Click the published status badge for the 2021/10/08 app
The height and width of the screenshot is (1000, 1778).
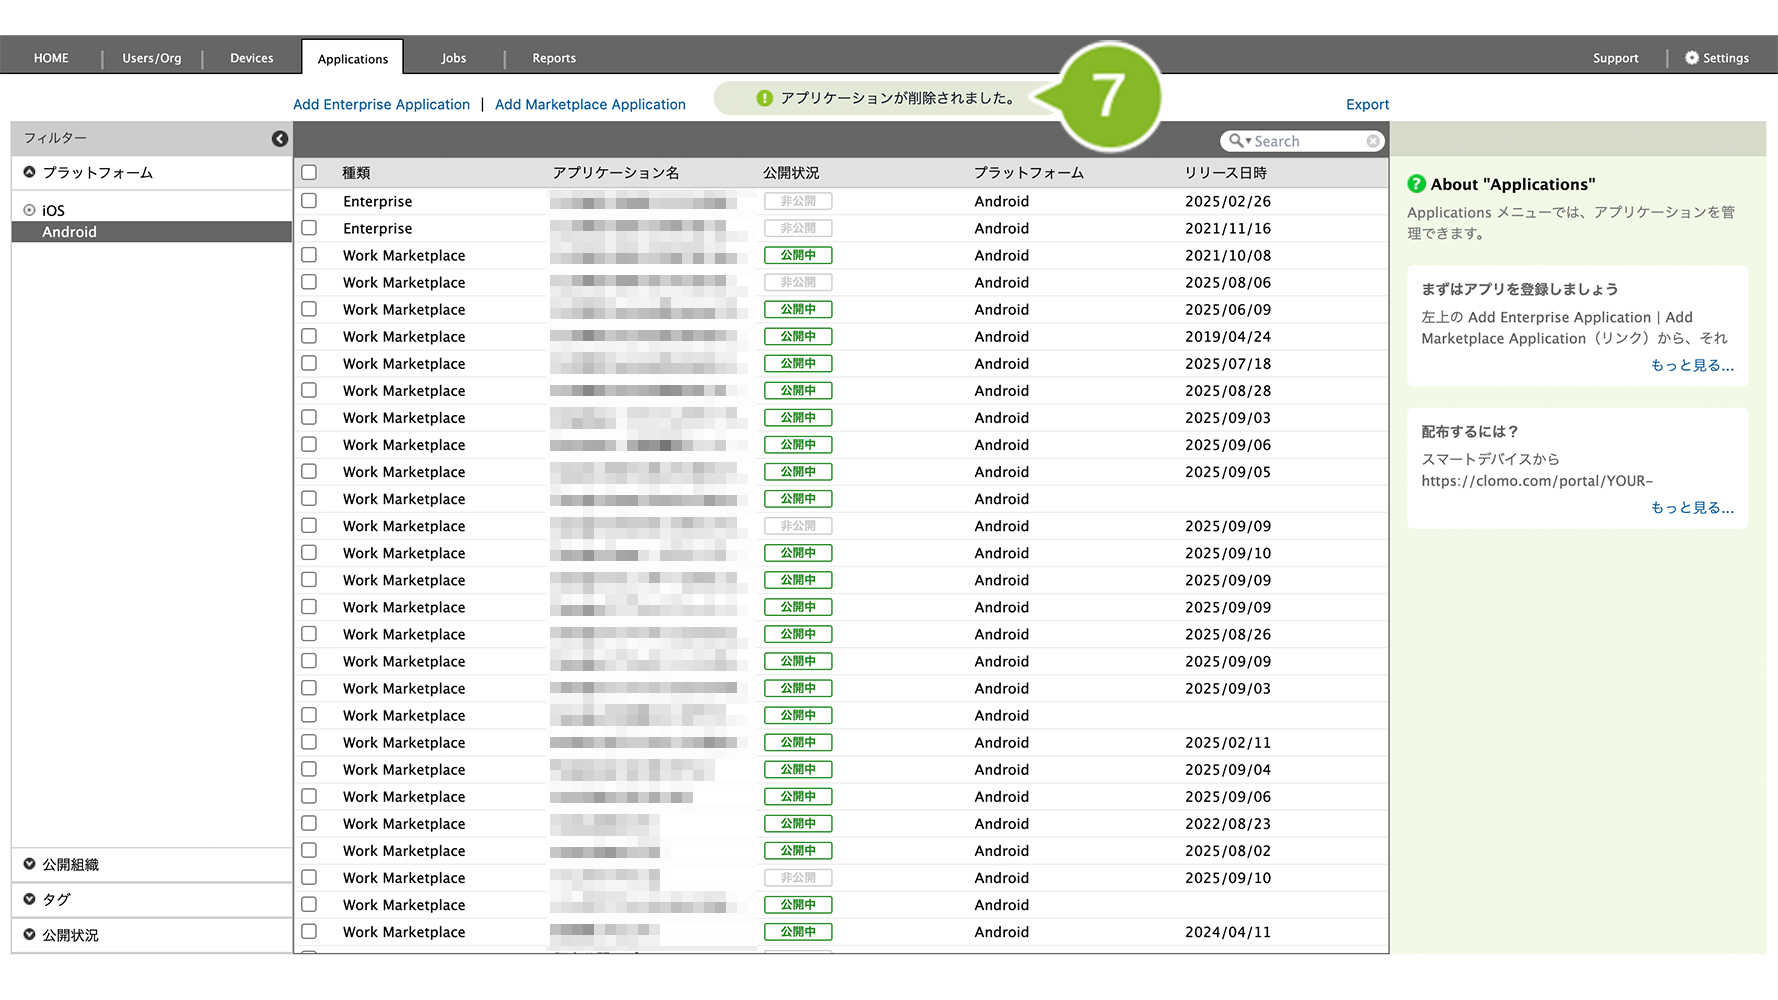tap(798, 255)
